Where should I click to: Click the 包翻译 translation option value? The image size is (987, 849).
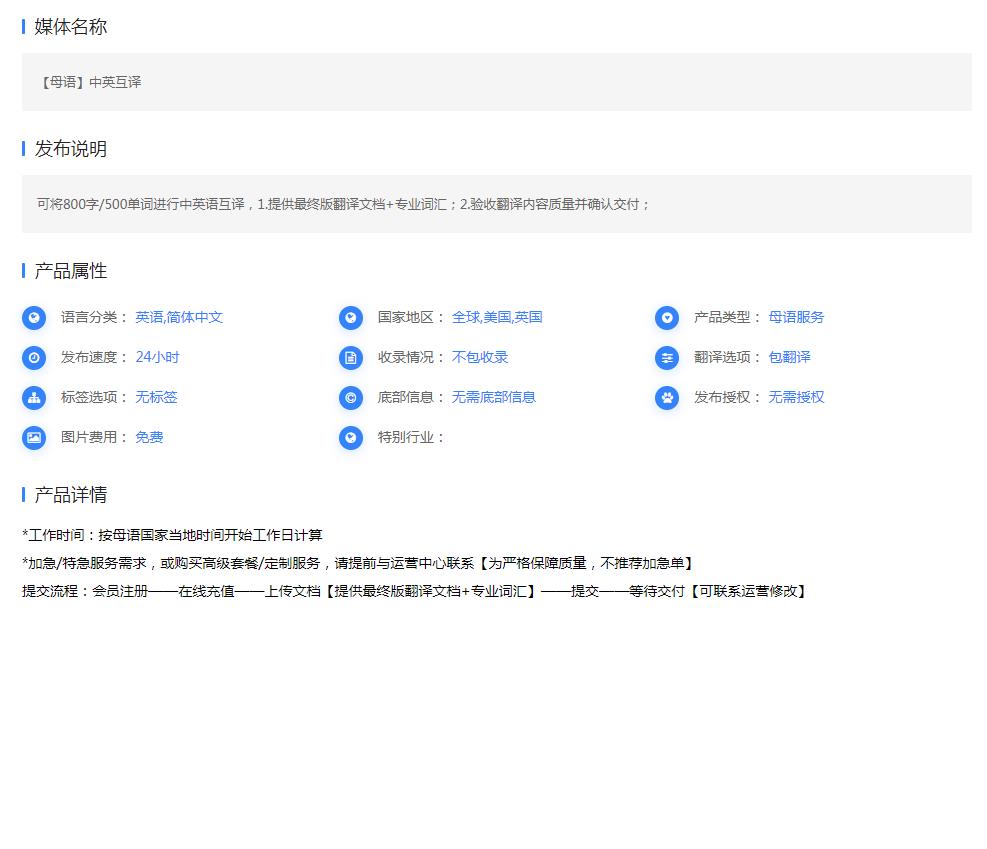(789, 357)
